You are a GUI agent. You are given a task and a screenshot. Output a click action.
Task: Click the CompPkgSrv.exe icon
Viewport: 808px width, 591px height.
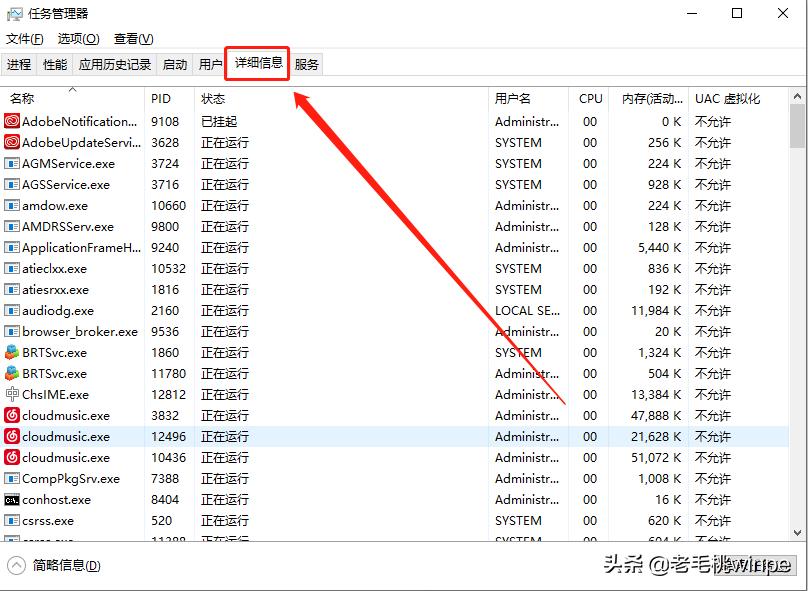click(14, 478)
